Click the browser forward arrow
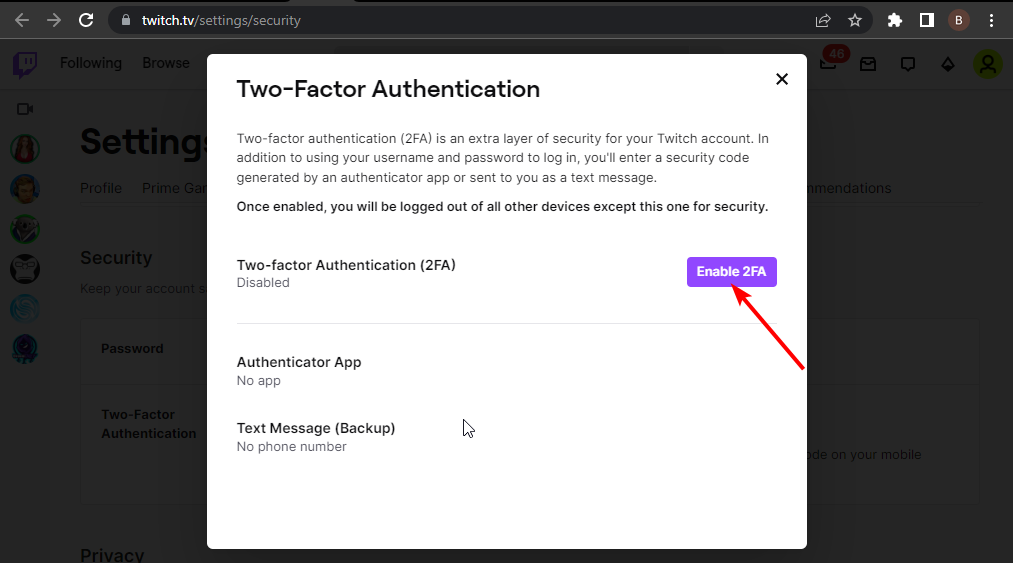 coord(54,20)
